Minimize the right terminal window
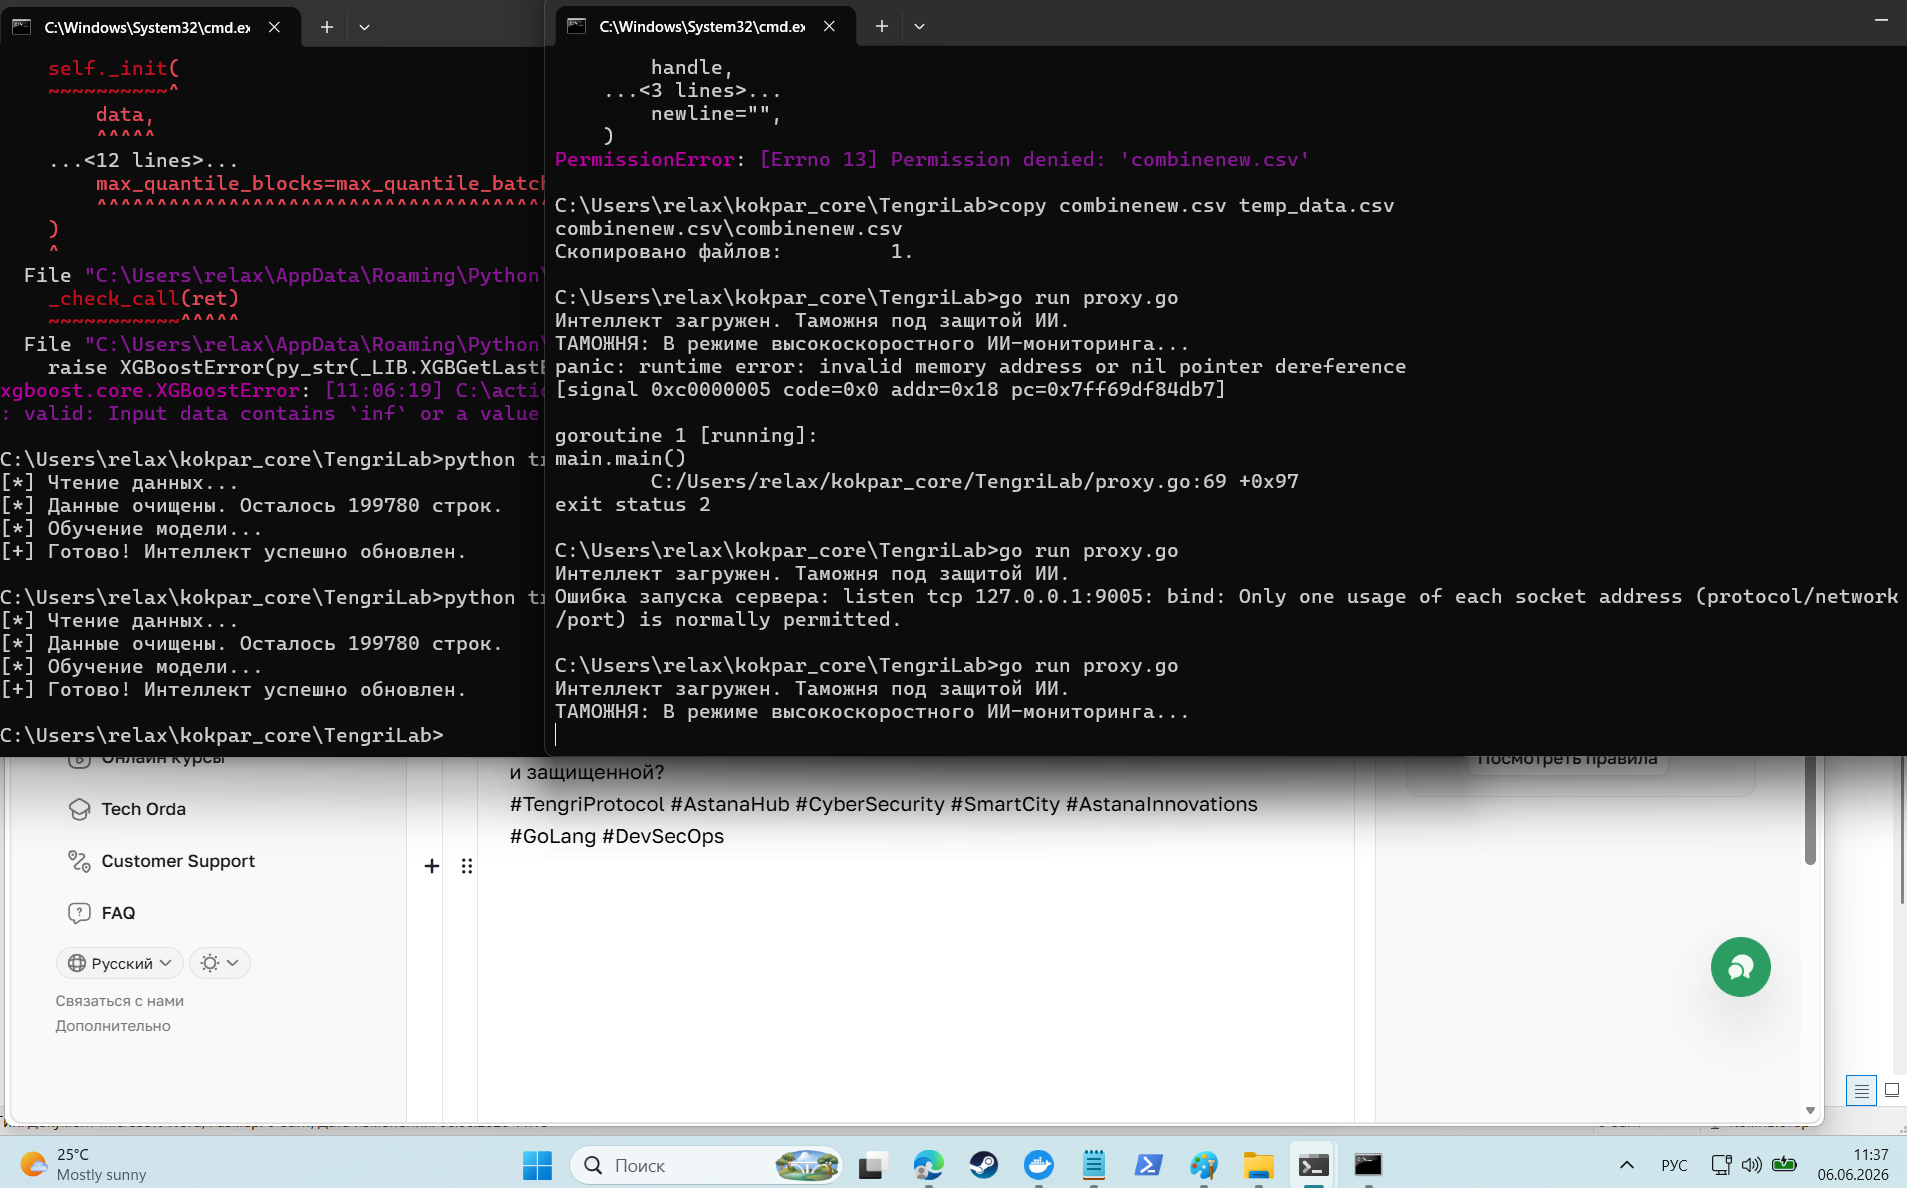1907x1188 pixels. [1881, 20]
